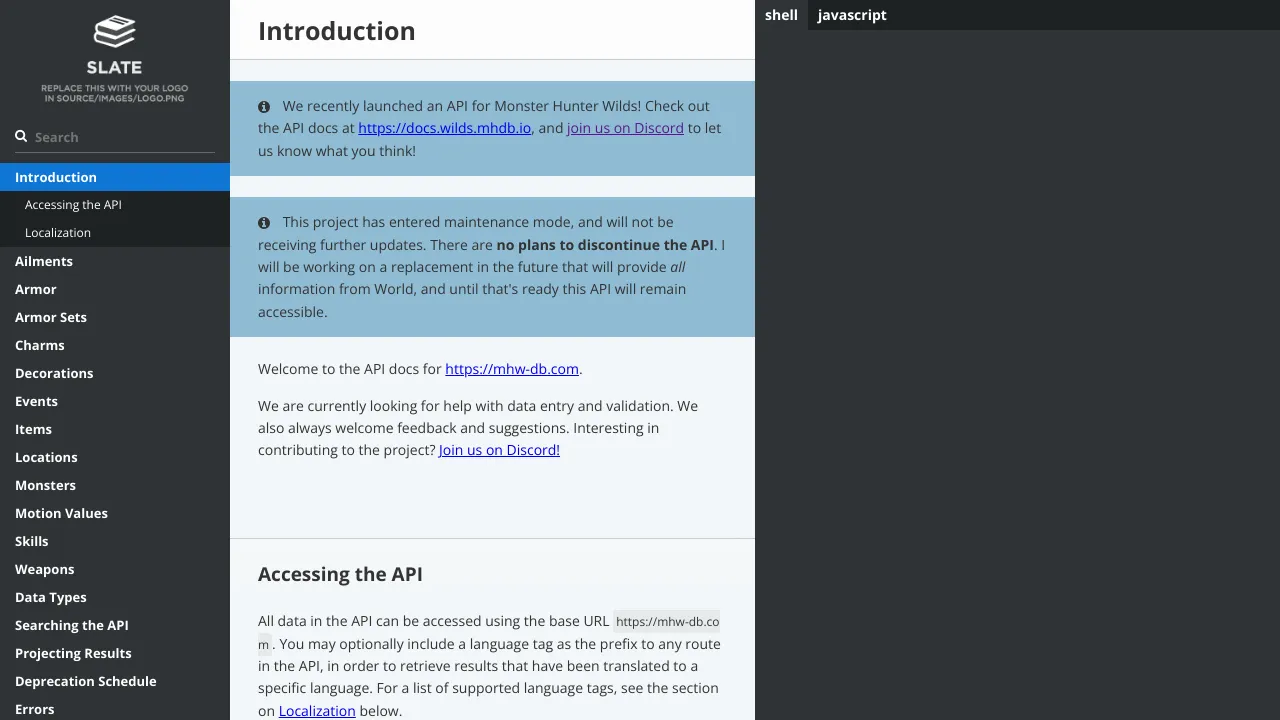Viewport: 1280px width, 720px height.
Task: Go to the Decorations section
Action: point(115,373)
